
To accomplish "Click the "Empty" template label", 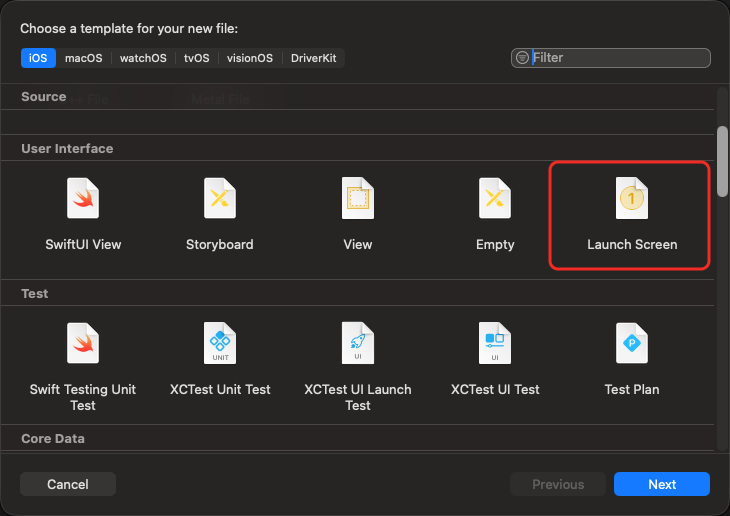I will (495, 244).
